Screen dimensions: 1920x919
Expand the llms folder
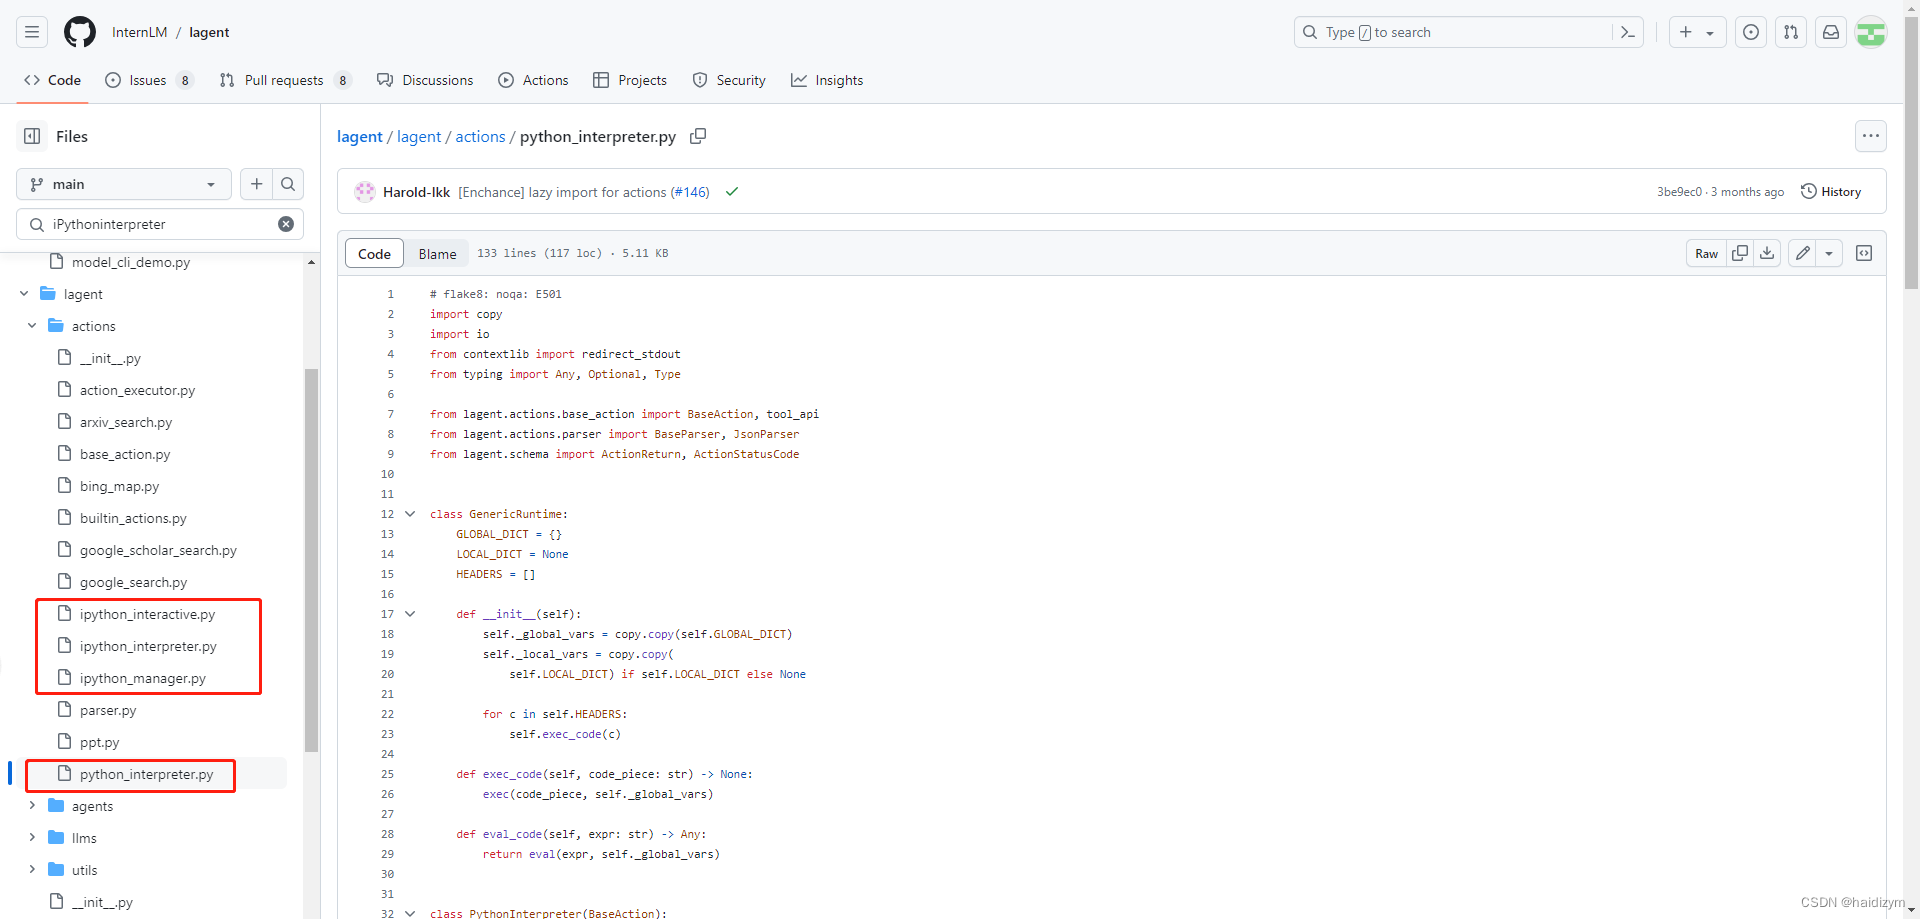(x=32, y=838)
